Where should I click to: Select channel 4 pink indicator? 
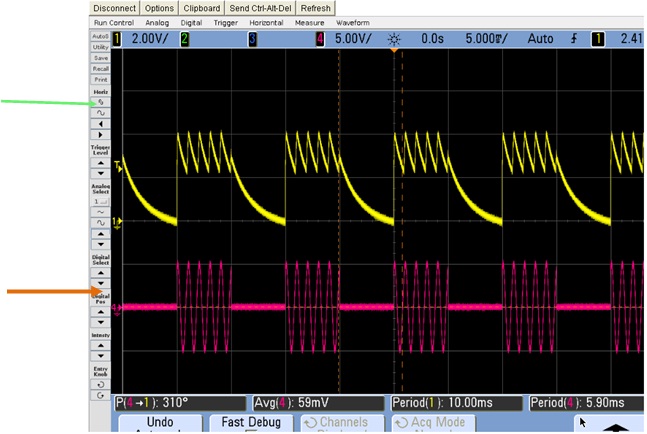(320, 39)
